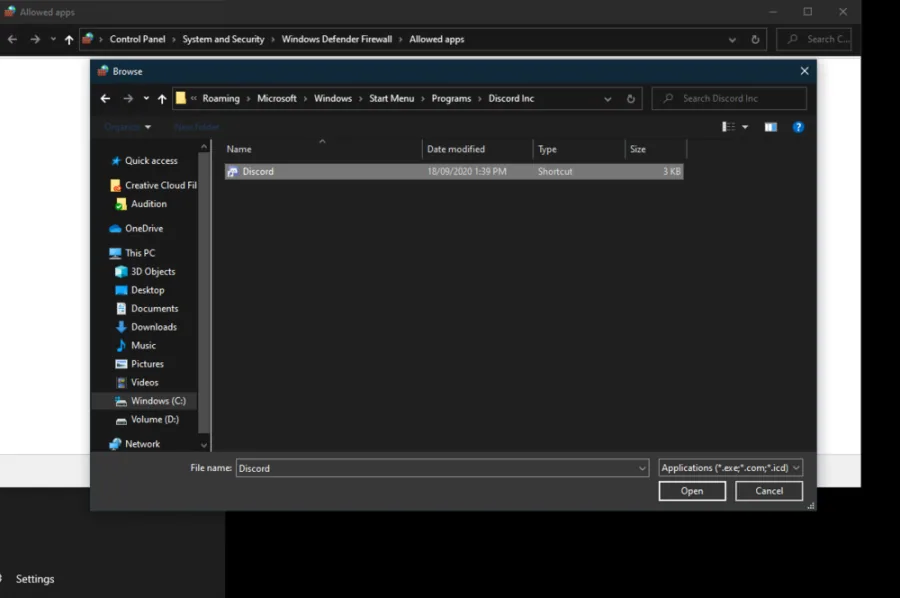Open Audition folder in sidebar
900x598 pixels.
pos(142,204)
